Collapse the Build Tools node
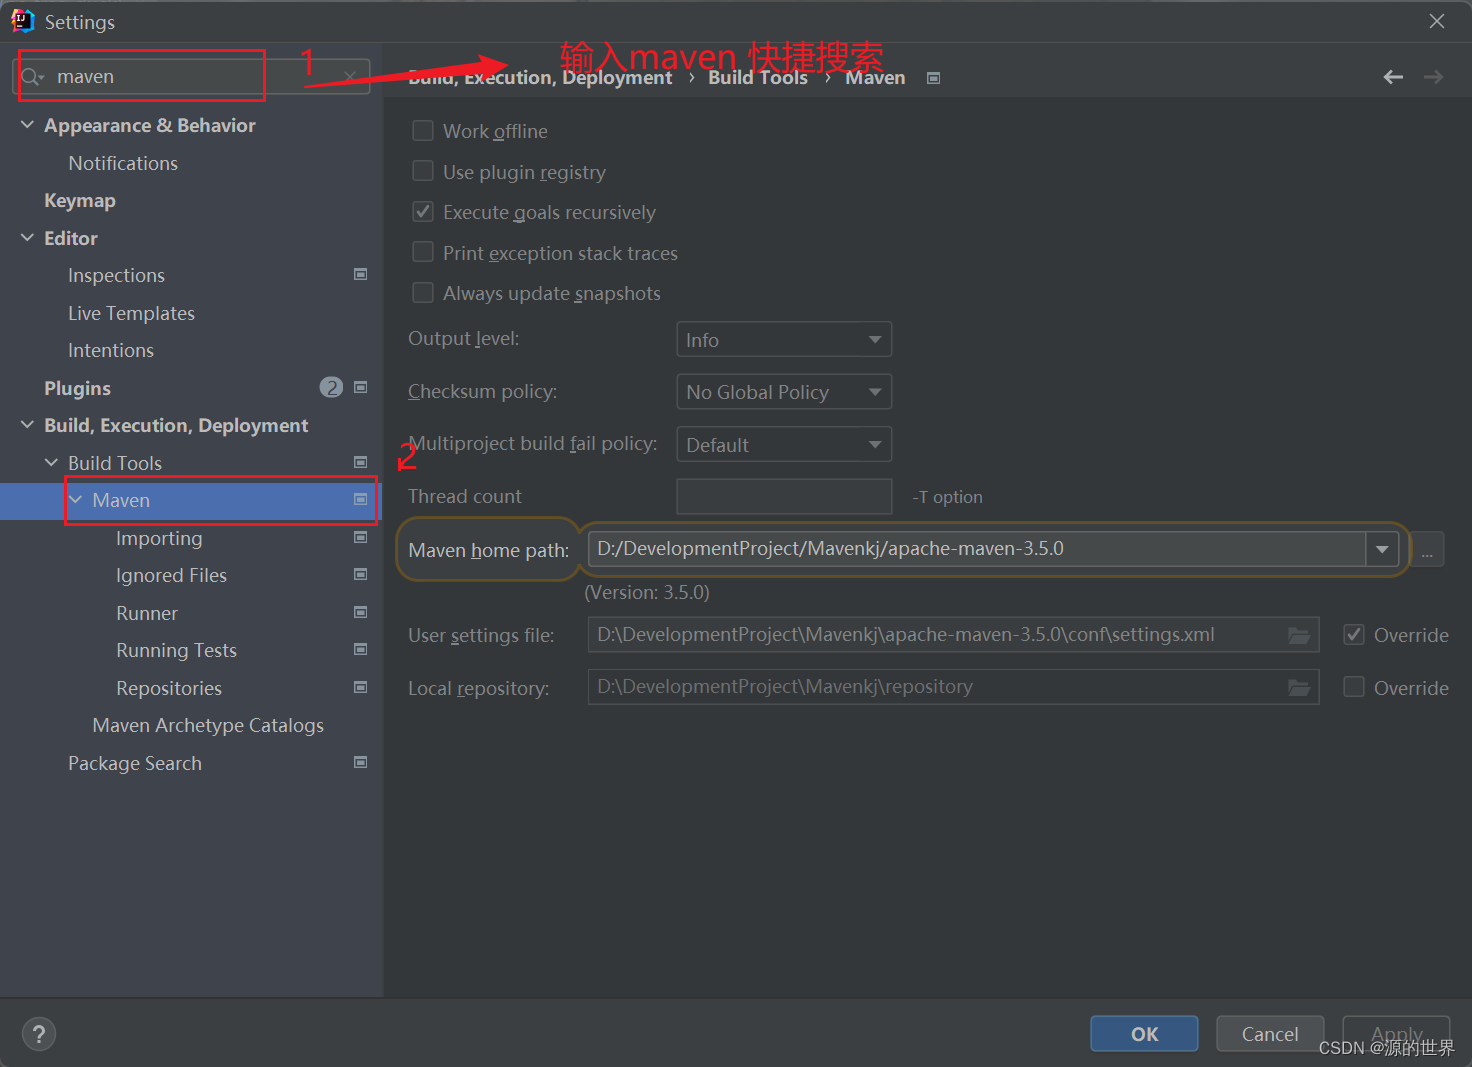The image size is (1472, 1067). pos(51,462)
